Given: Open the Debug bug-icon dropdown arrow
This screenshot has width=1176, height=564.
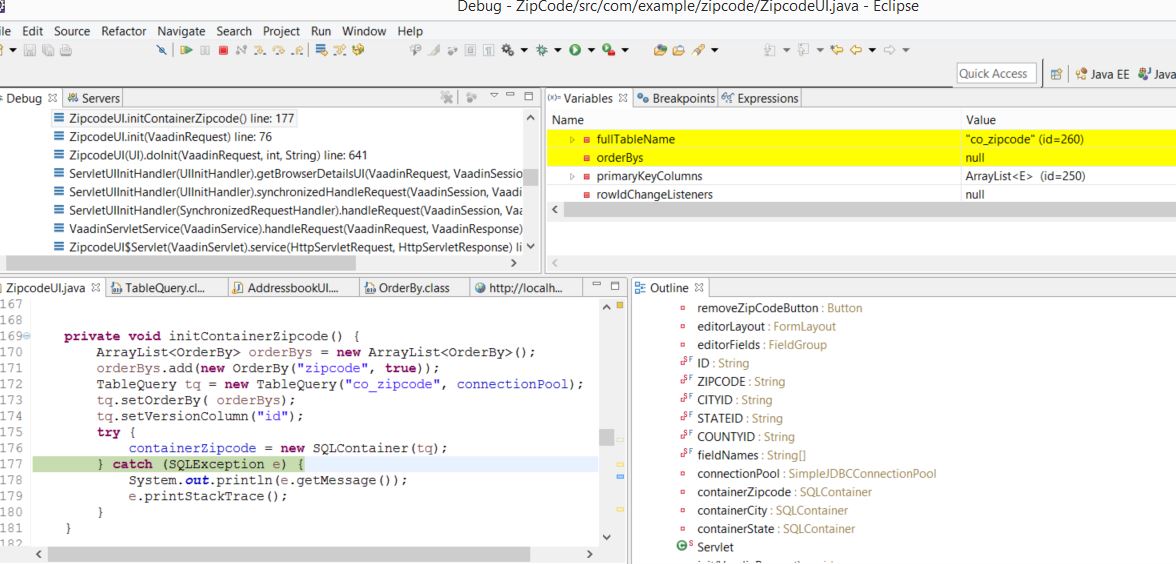Looking at the screenshot, I should [557, 50].
